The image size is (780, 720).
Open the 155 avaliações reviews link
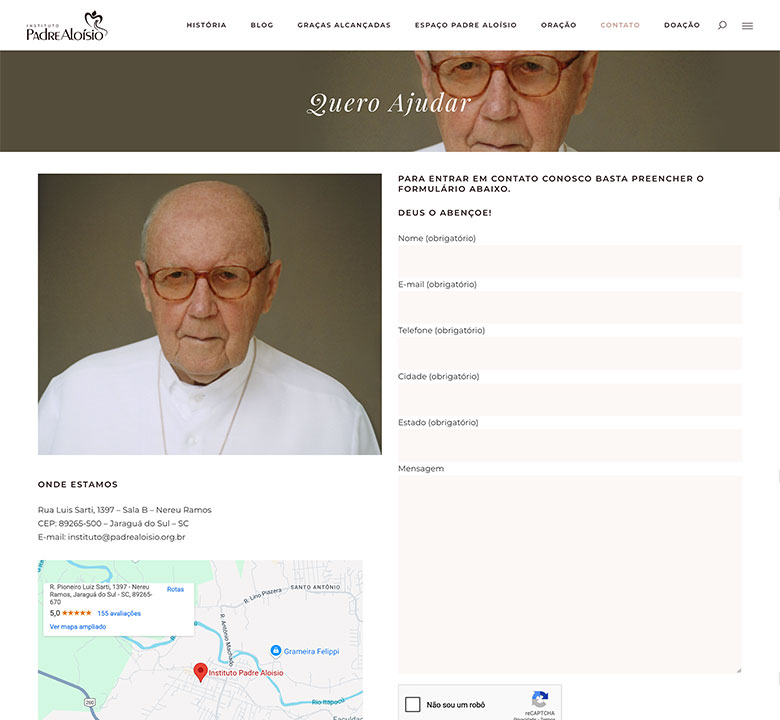(119, 613)
